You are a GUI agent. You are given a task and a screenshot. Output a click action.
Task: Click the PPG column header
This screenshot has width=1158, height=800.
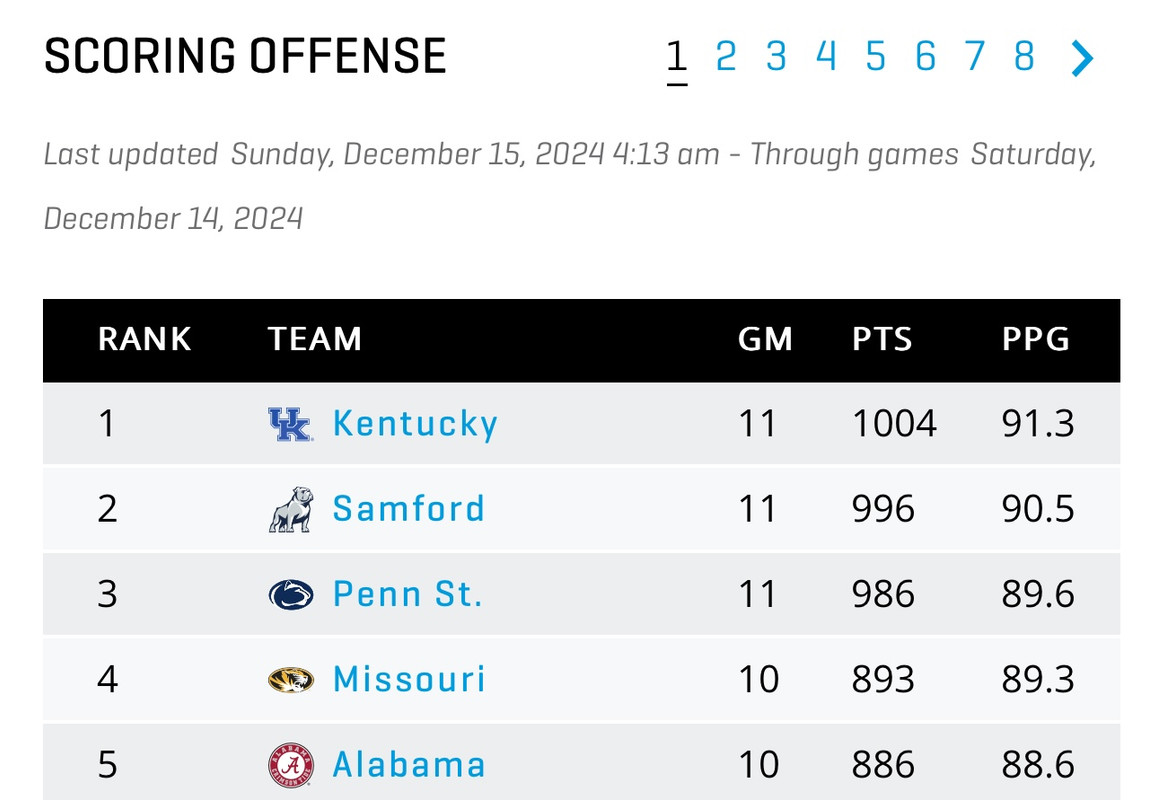click(x=1036, y=340)
